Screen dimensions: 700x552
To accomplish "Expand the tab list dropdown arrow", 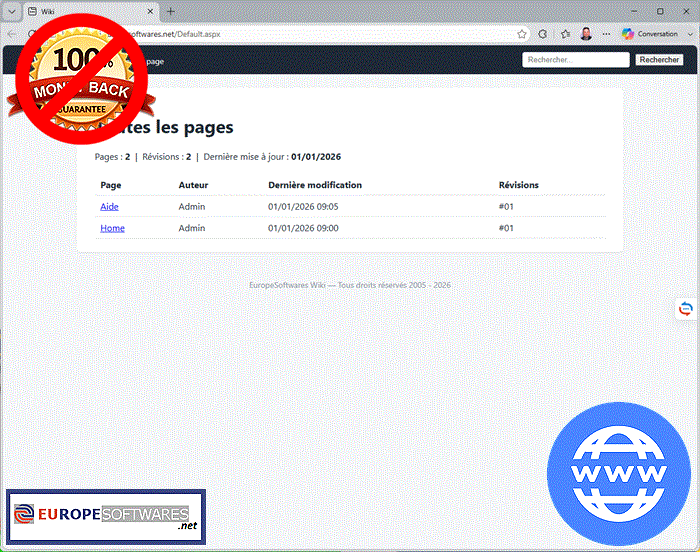I will click(x=12, y=12).
